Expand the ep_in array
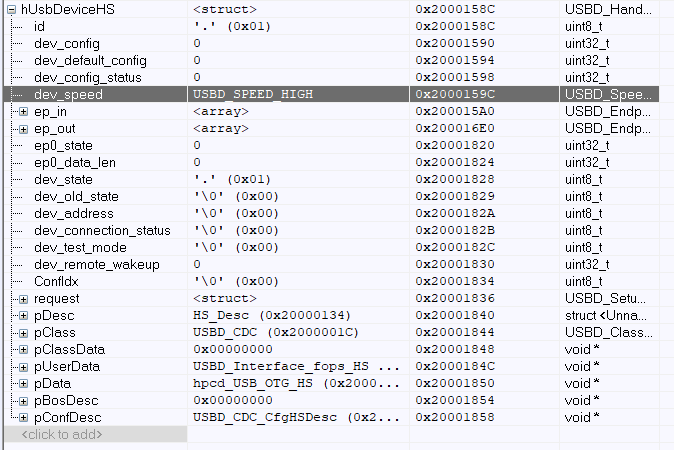This screenshot has width=674, height=450. pos(23,112)
